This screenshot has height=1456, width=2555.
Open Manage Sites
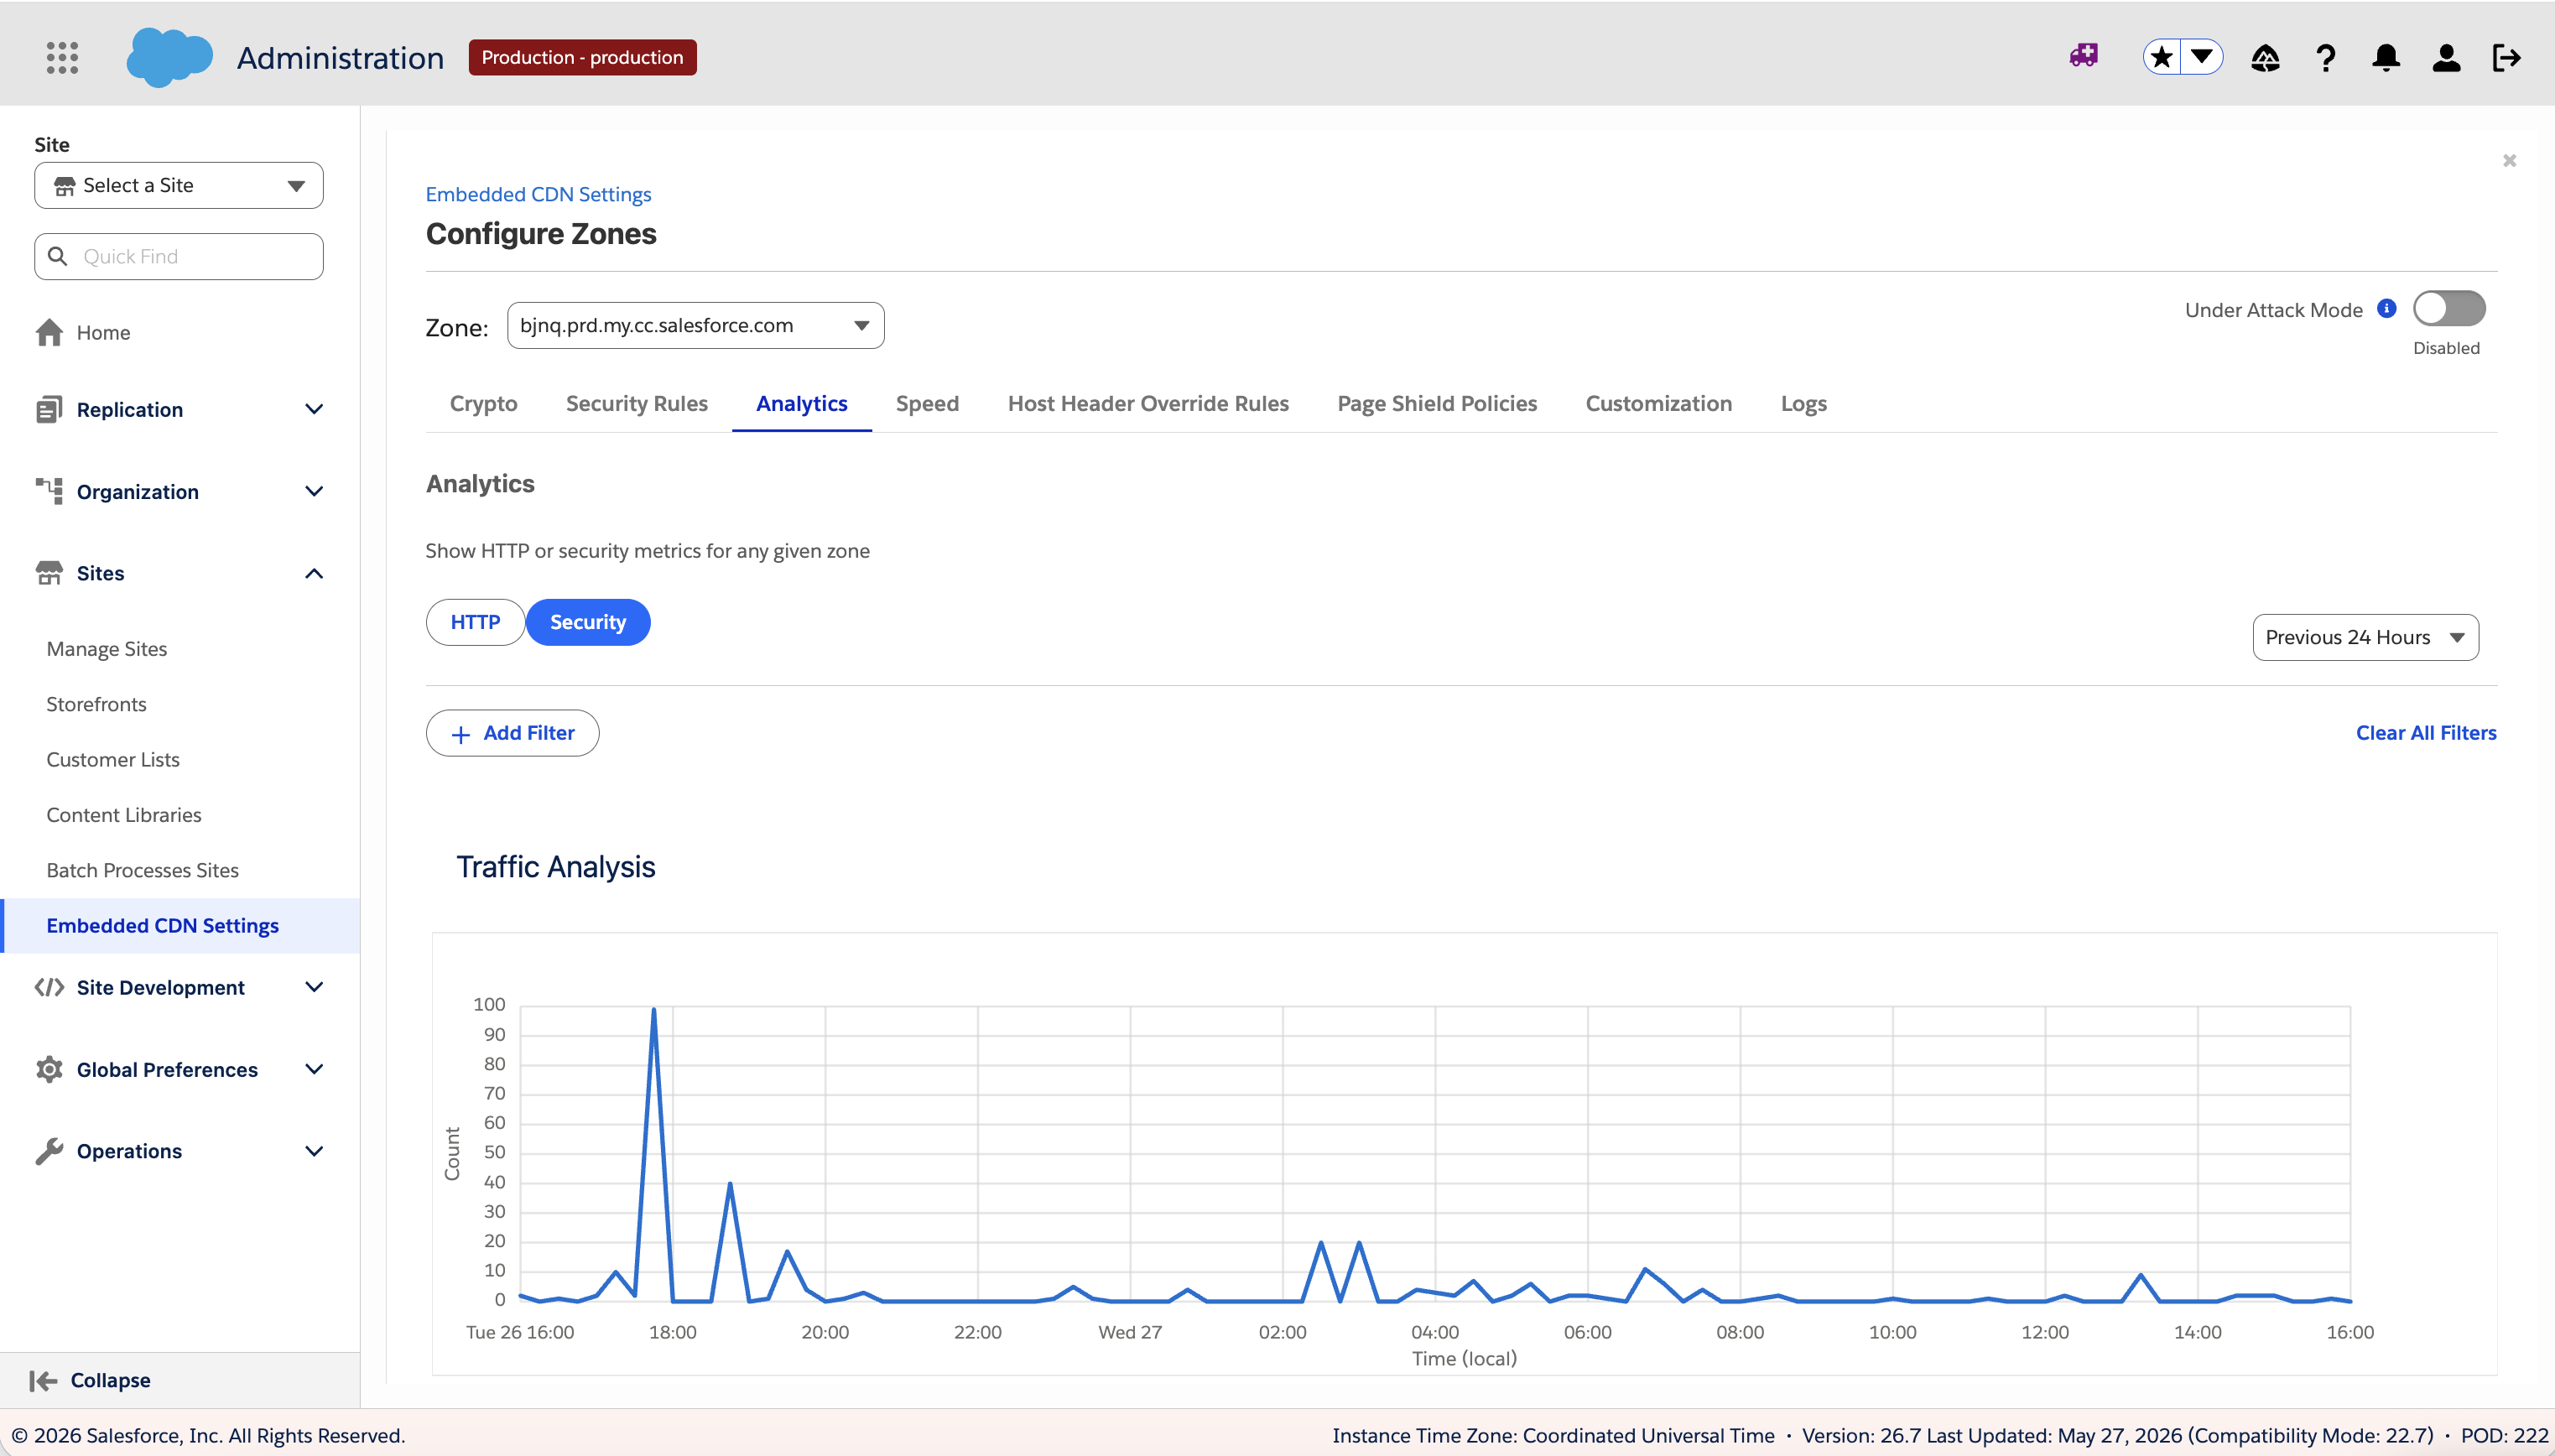[107, 649]
